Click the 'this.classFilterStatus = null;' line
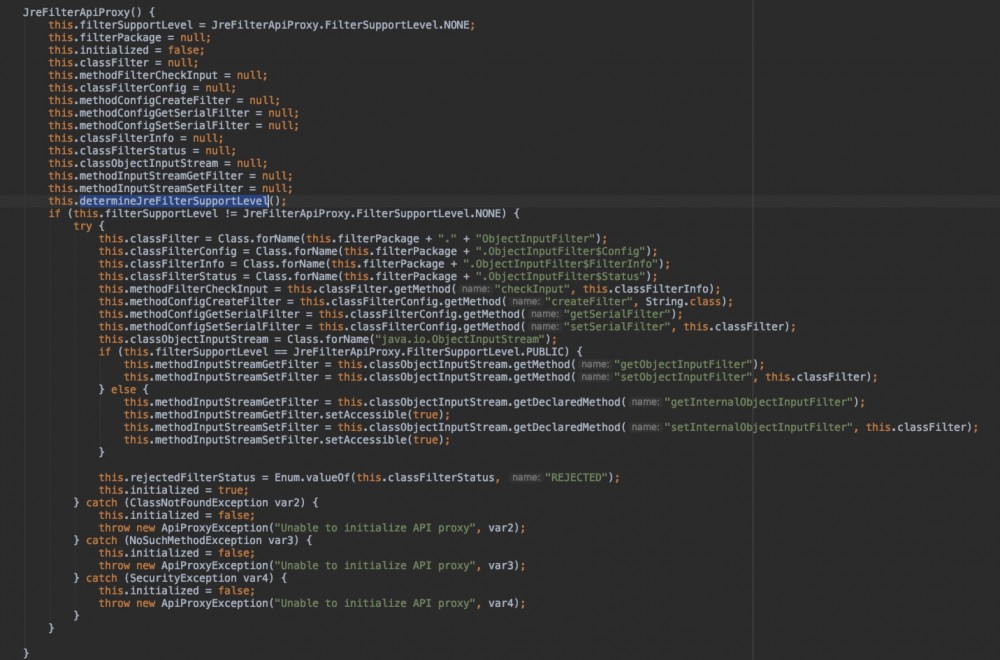The height and width of the screenshot is (660, 1000). pyautogui.click(x=142, y=150)
